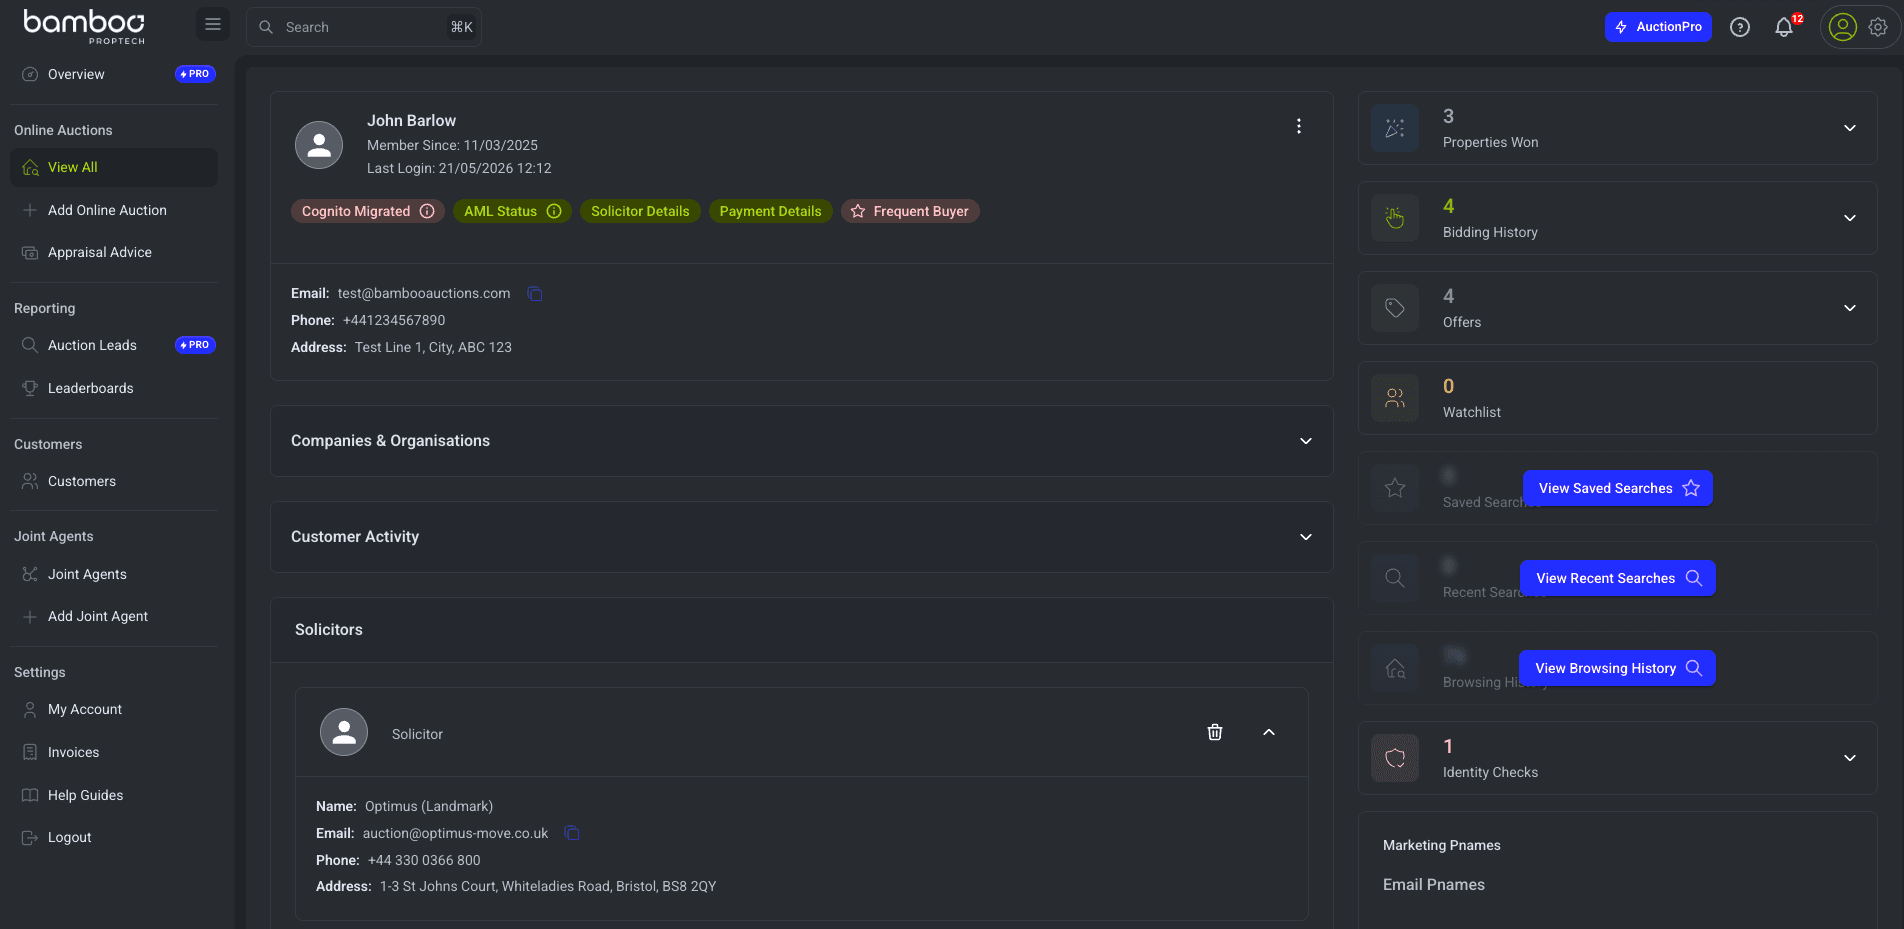Open the notifications bell
The height and width of the screenshot is (929, 1904).
(1784, 27)
